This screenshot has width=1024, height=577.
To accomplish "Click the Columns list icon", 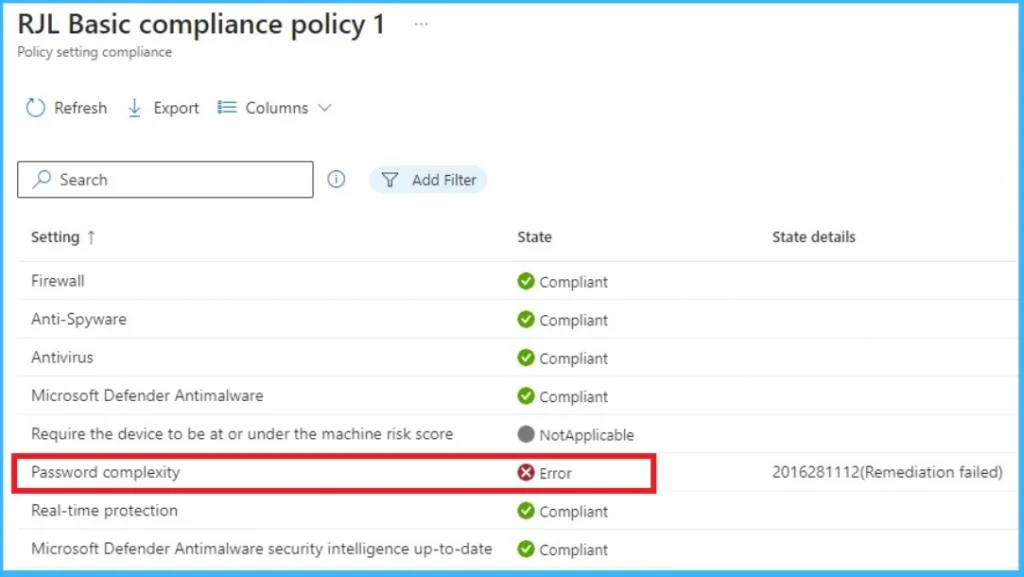I will pyautogui.click(x=227, y=107).
